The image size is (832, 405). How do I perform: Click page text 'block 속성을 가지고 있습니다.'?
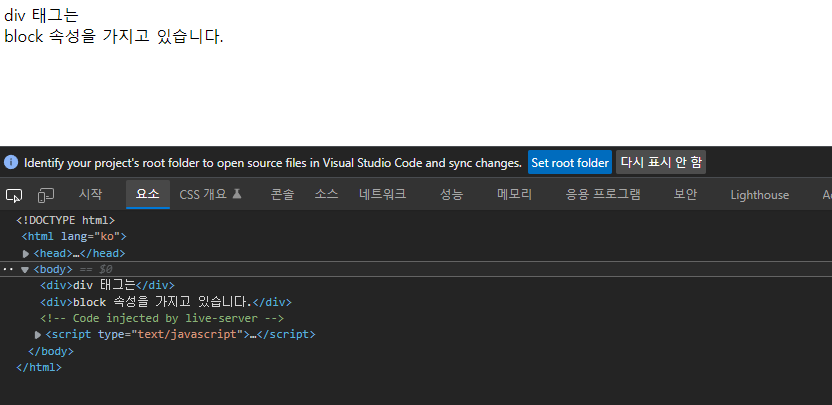(114, 37)
